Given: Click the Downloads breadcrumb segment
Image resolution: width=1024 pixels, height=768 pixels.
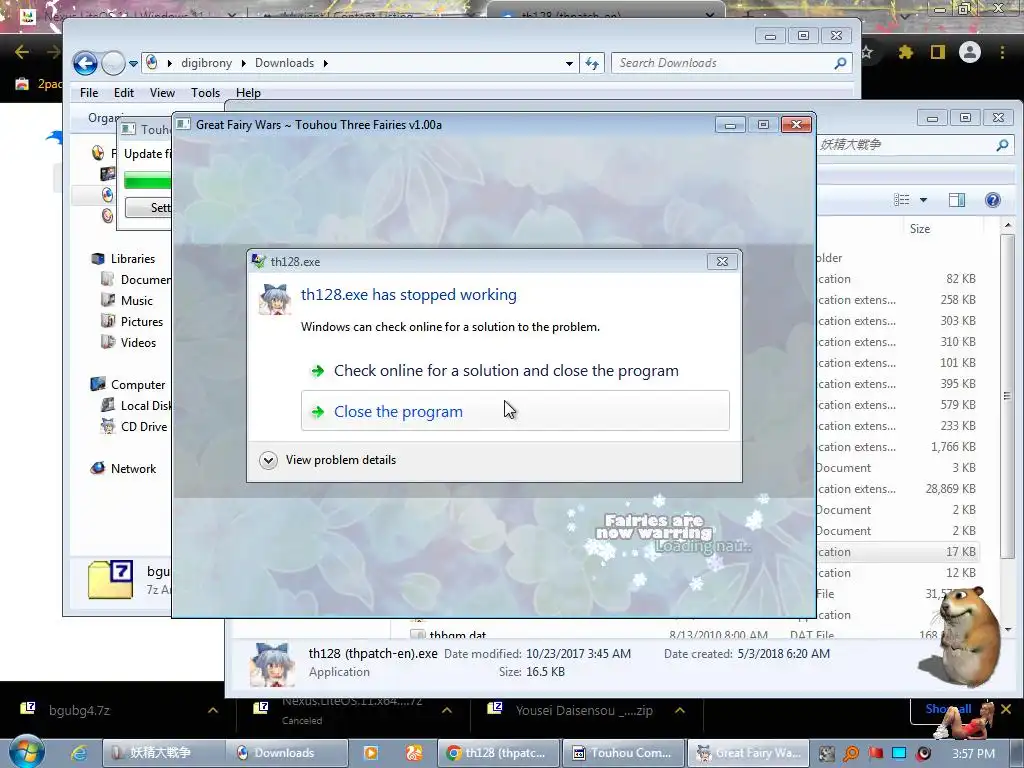Looking at the screenshot, I should [x=284, y=63].
